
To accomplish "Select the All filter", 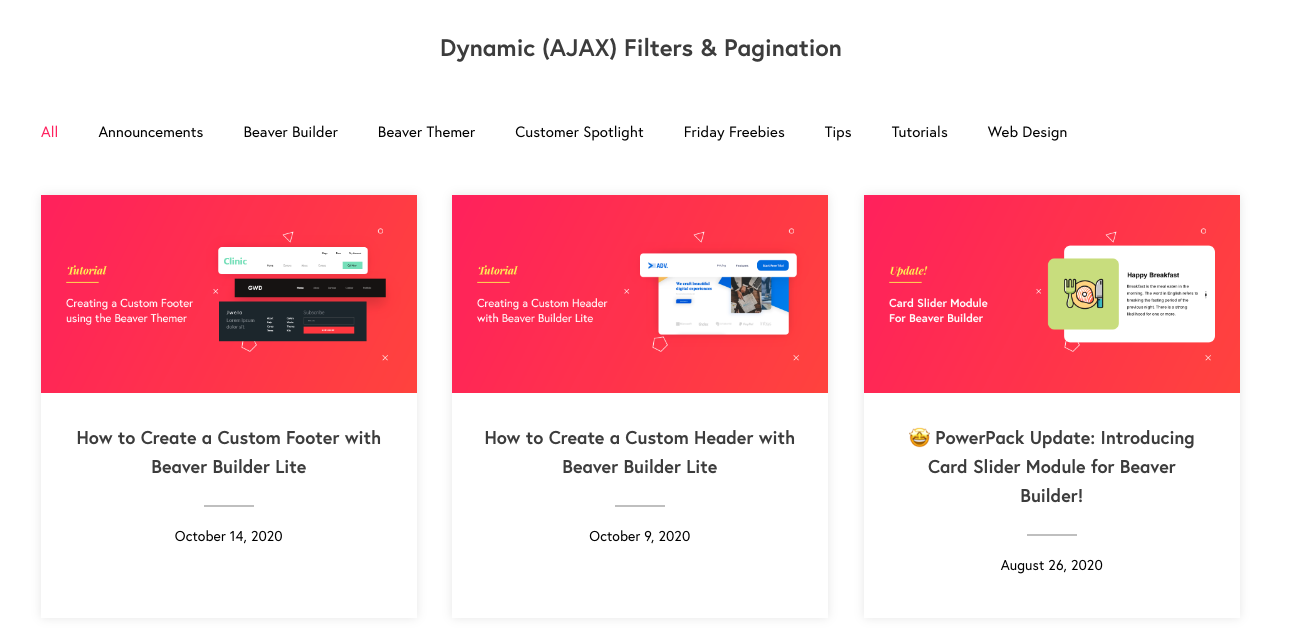I will click(49, 132).
